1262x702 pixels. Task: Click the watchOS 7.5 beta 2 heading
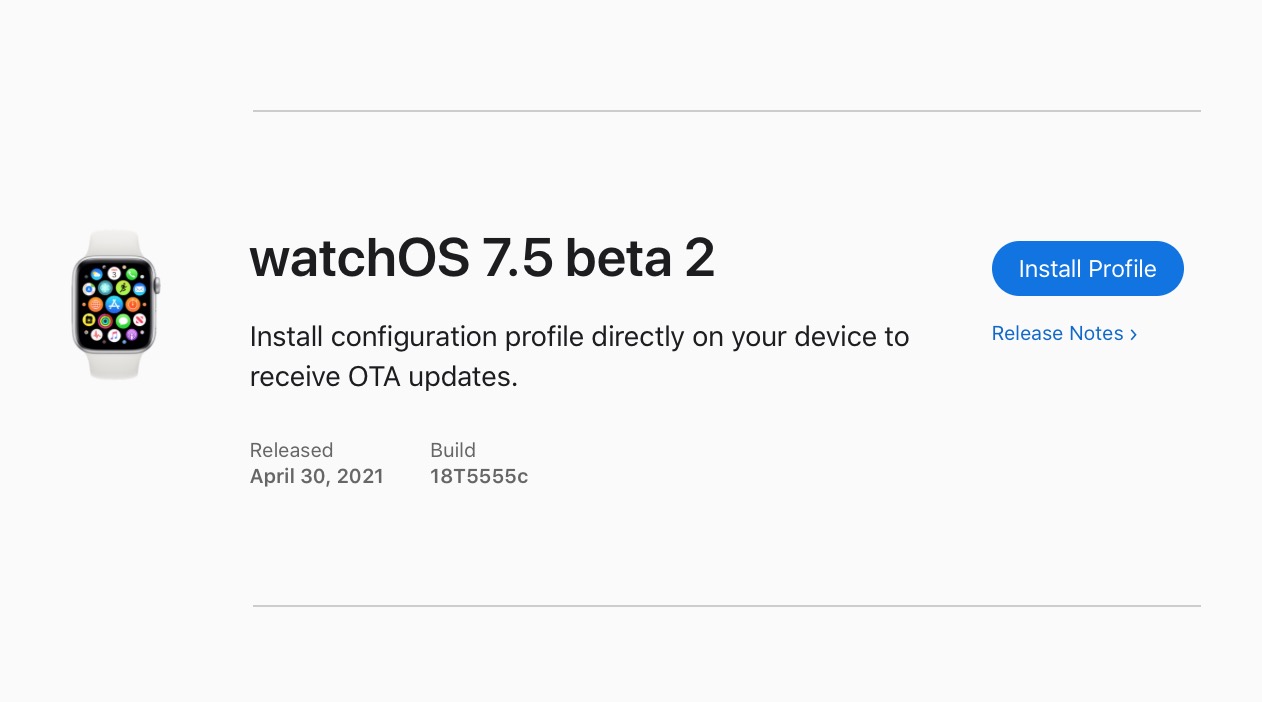[x=481, y=259]
